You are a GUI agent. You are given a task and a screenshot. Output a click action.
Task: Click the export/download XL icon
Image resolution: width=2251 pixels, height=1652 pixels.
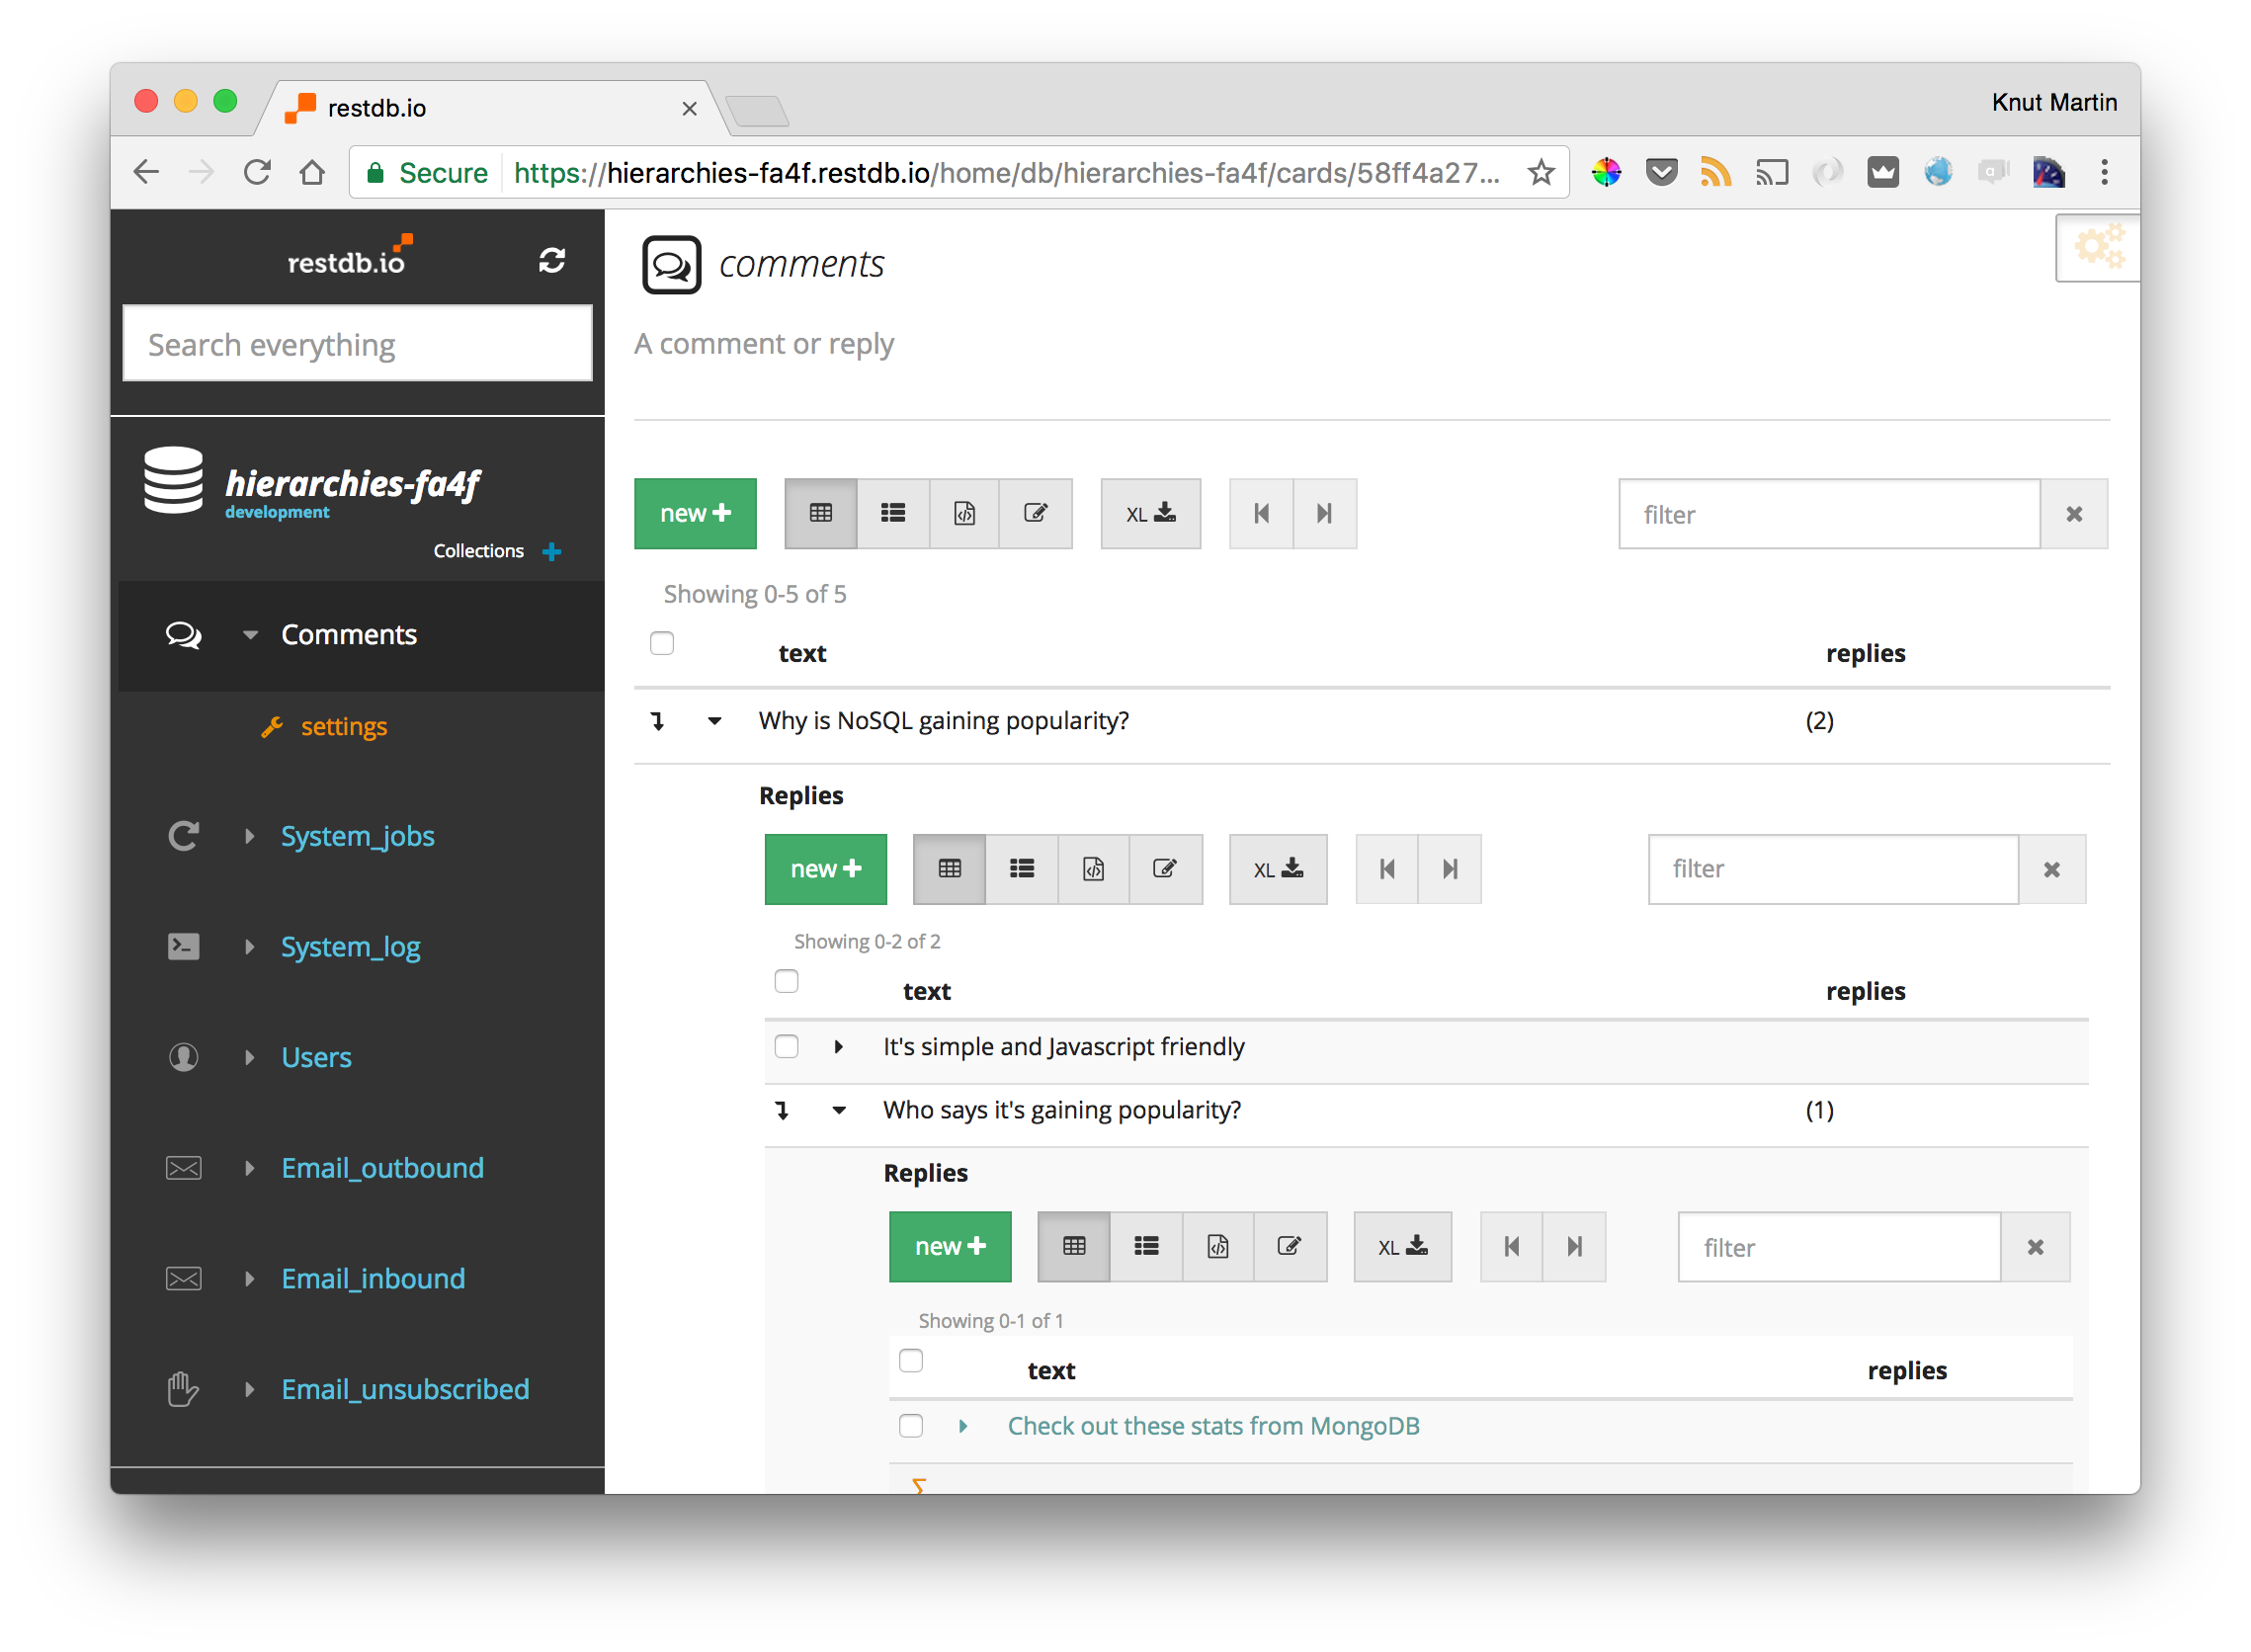tap(1146, 512)
